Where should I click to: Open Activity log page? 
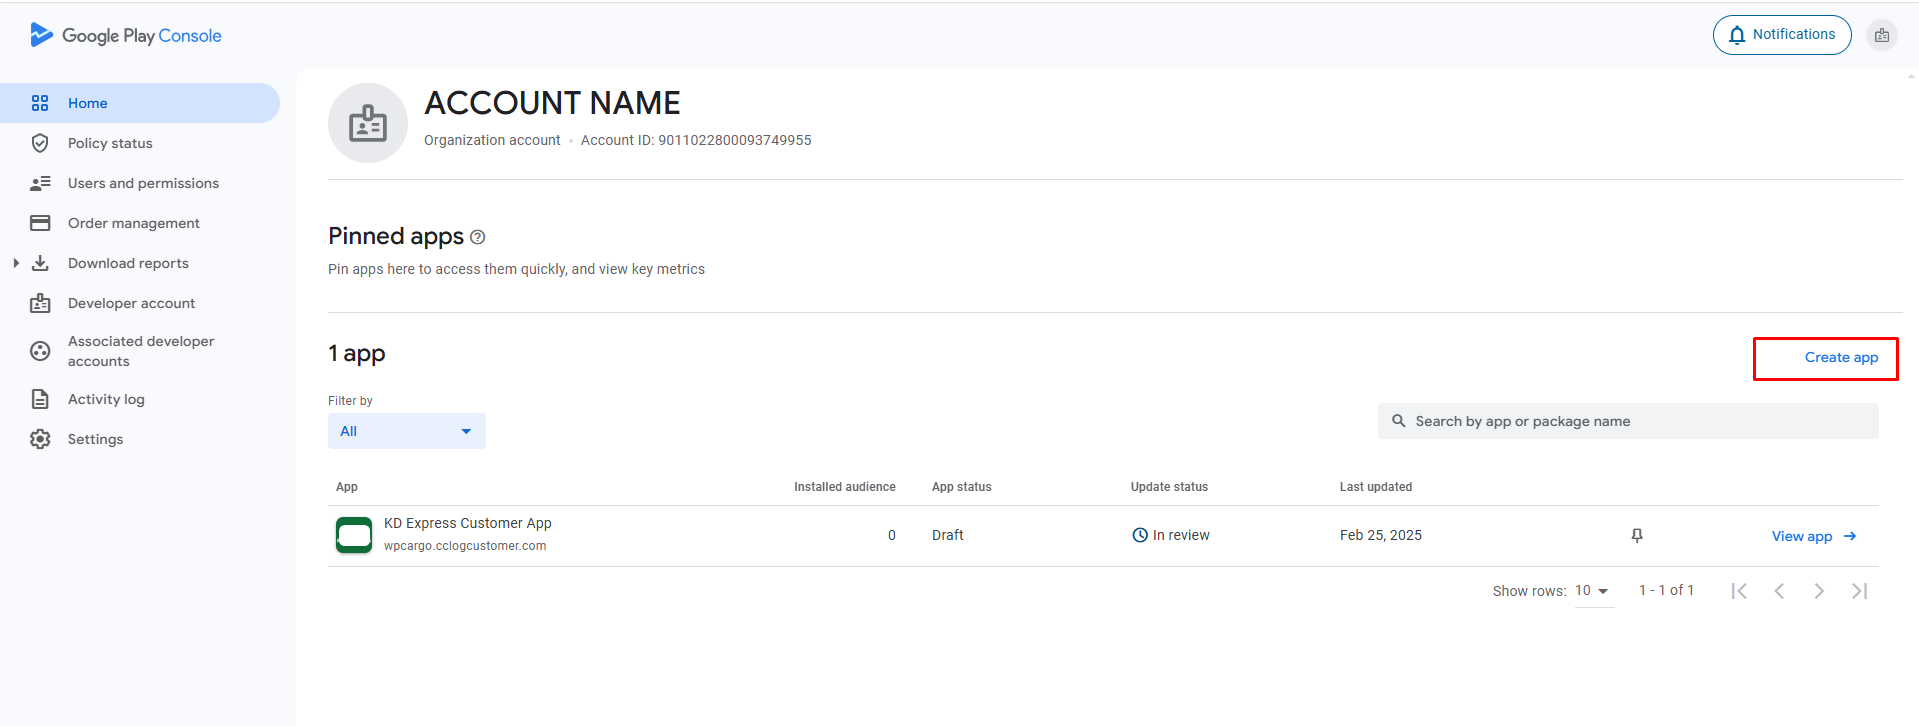pyautogui.click(x=106, y=399)
